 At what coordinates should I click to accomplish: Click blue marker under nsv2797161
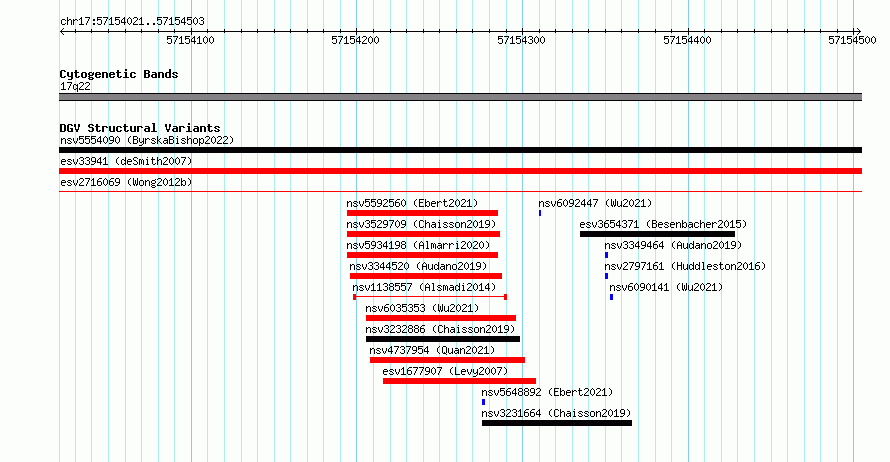click(x=606, y=276)
